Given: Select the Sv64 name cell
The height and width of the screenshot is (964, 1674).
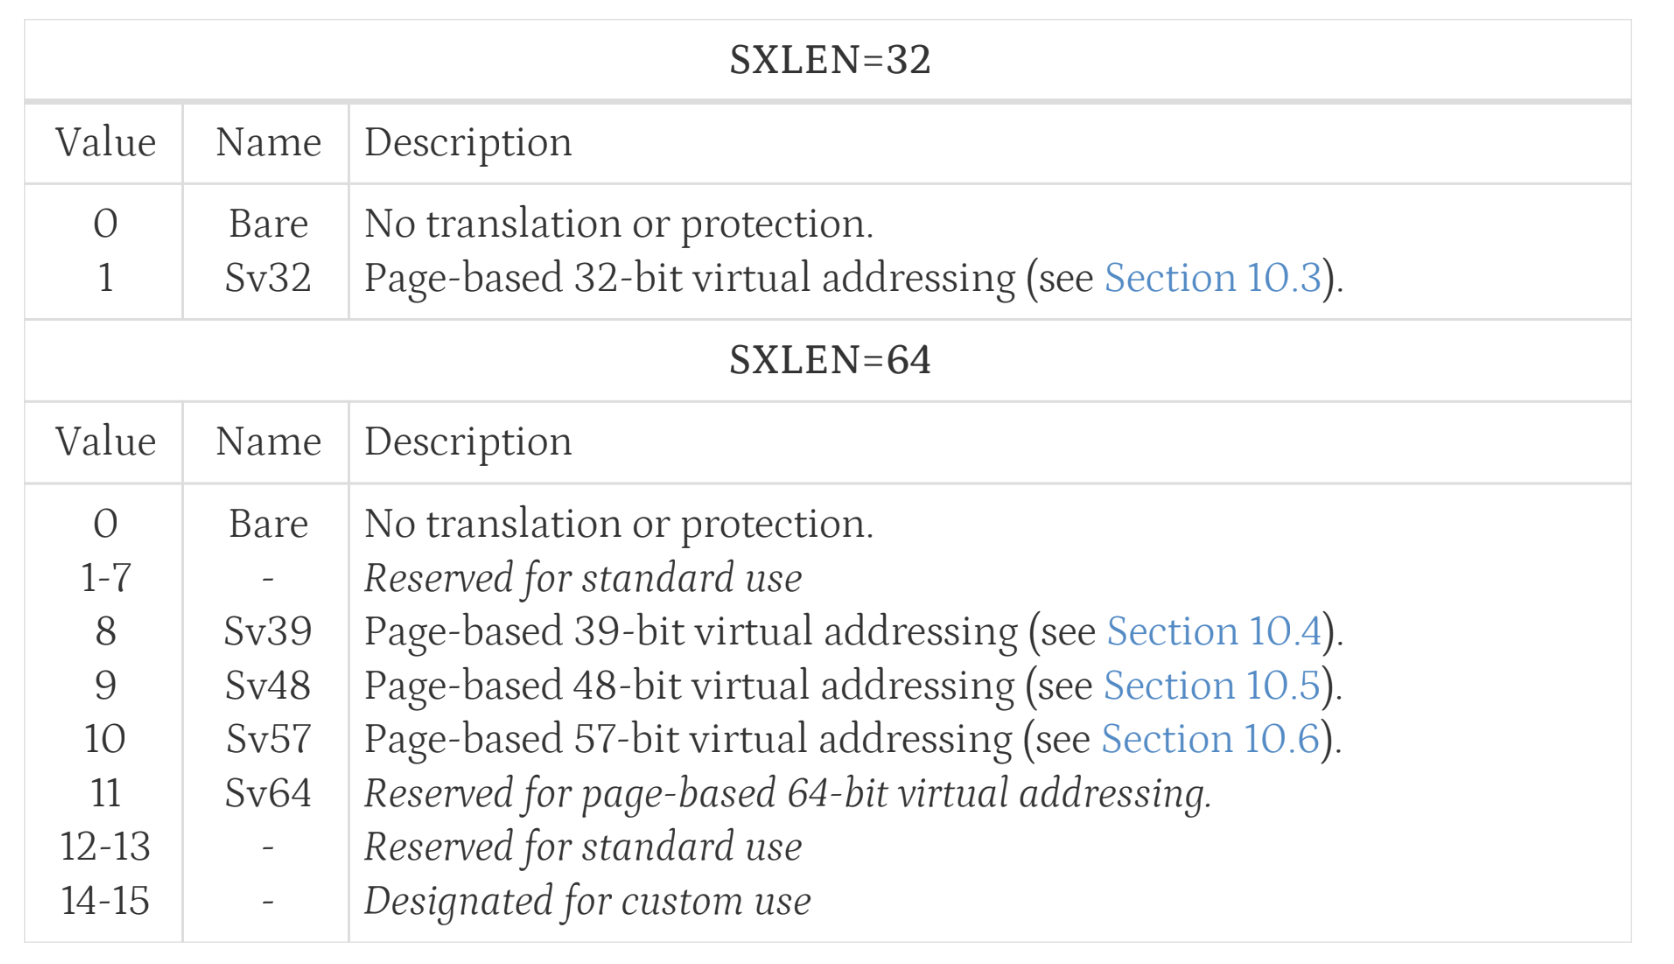Looking at the screenshot, I should [x=268, y=793].
